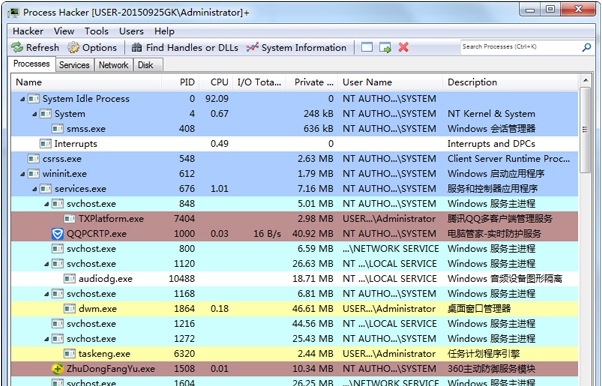602x386 pixels.
Task: Open System Information window
Action: tap(296, 48)
